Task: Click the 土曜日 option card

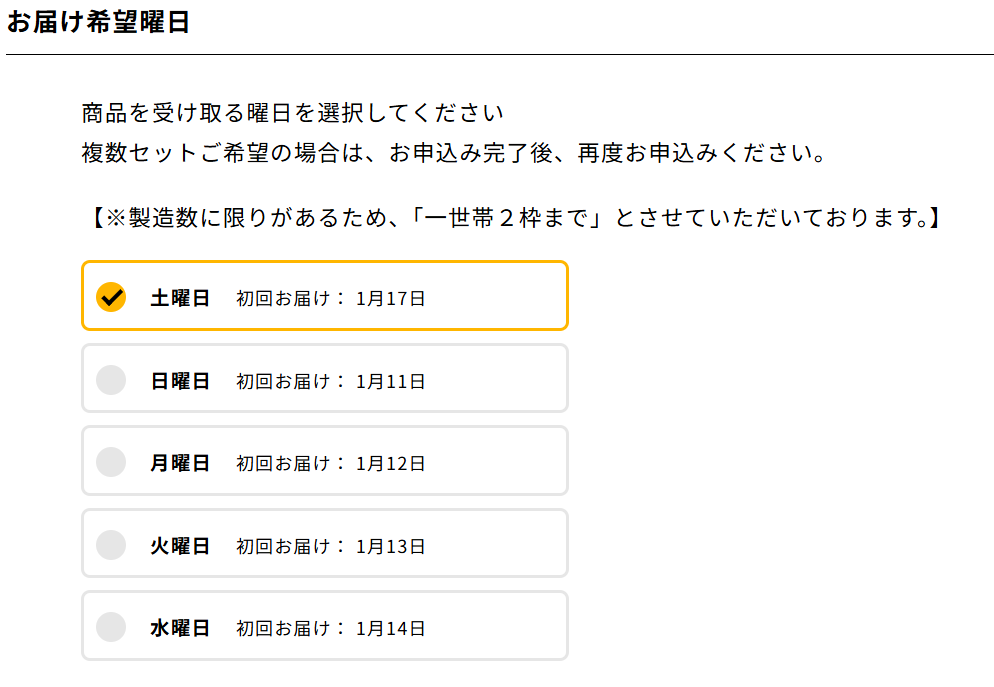Action: coord(325,295)
